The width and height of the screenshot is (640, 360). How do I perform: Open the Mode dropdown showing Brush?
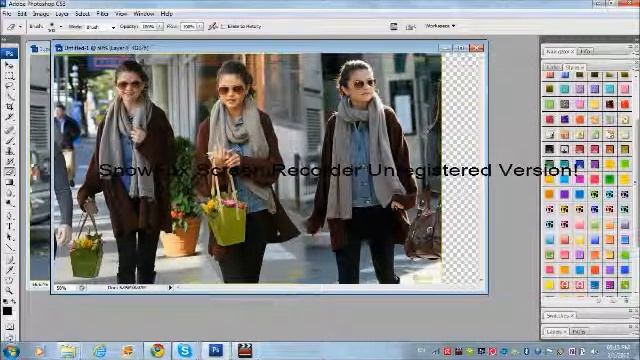pyautogui.click(x=100, y=27)
